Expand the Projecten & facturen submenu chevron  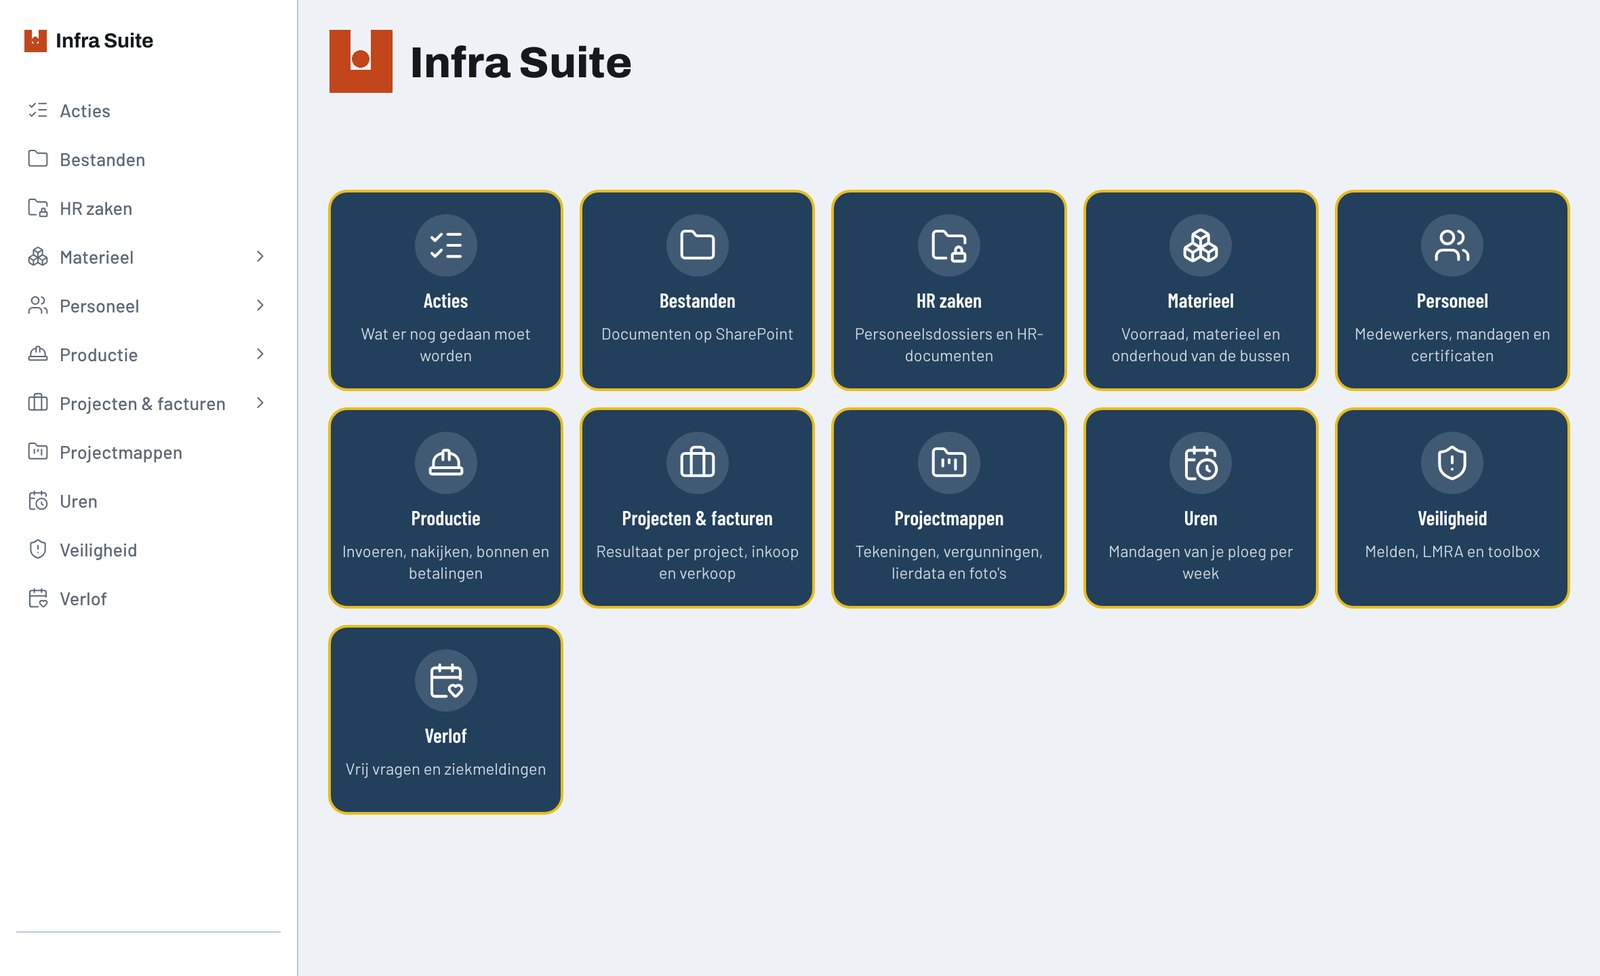tap(260, 403)
